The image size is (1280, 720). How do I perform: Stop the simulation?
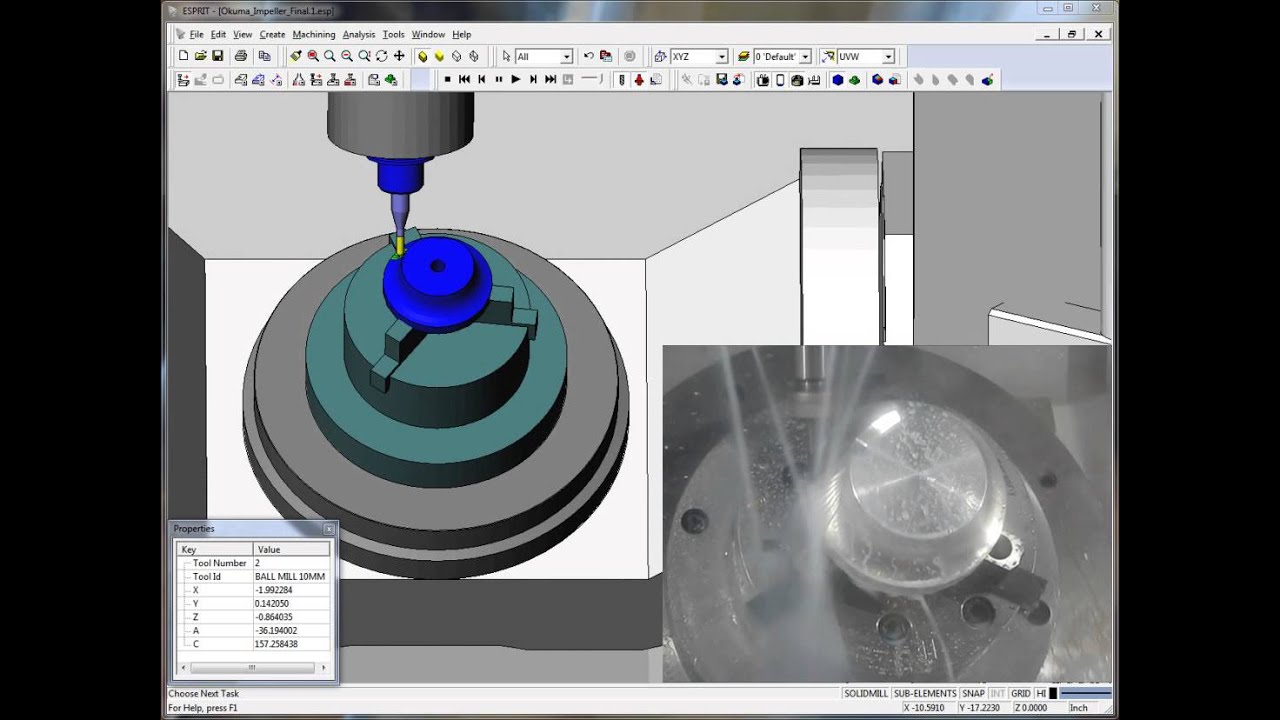pyautogui.click(x=447, y=79)
